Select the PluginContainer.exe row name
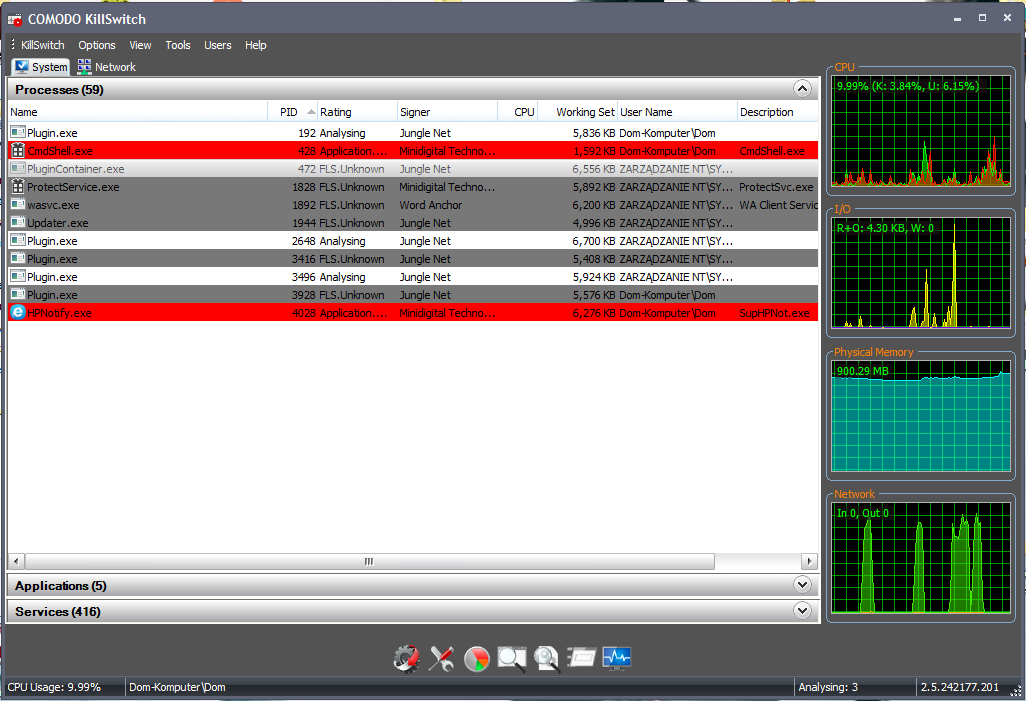The height and width of the screenshot is (701, 1026). pyautogui.click(x=75, y=169)
